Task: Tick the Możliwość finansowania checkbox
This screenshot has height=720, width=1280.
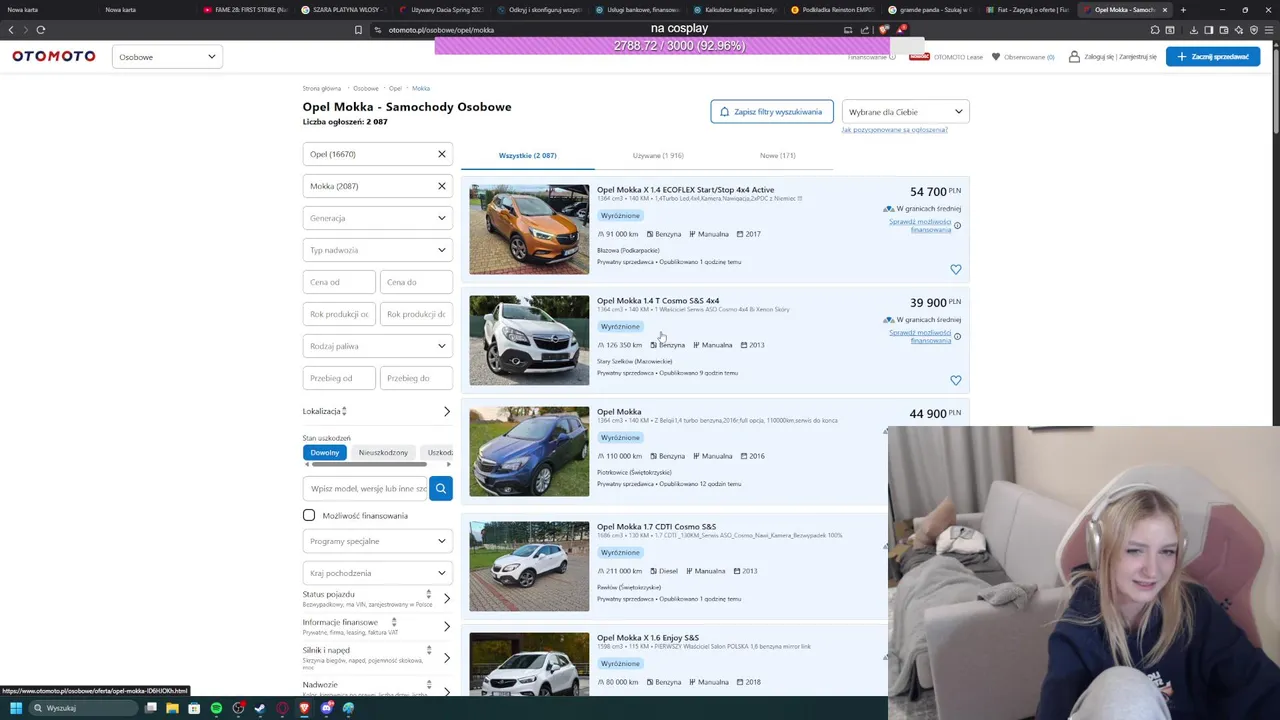Action: pyautogui.click(x=309, y=515)
